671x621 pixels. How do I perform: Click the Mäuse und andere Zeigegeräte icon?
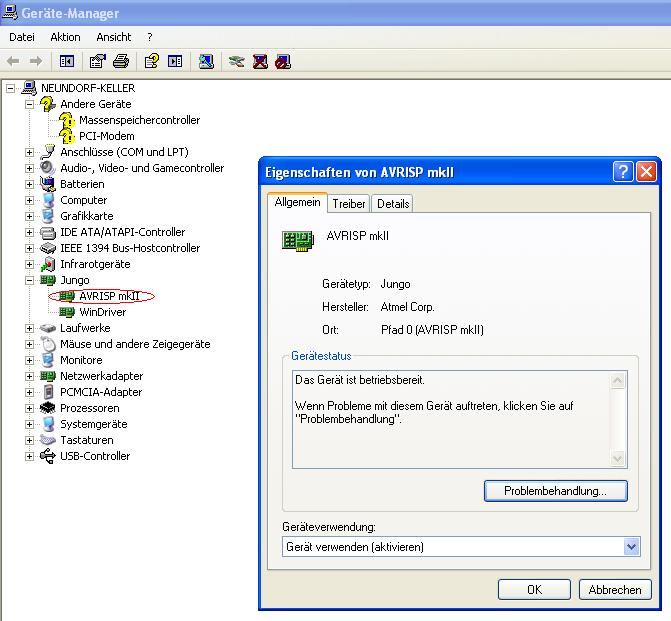coord(48,344)
